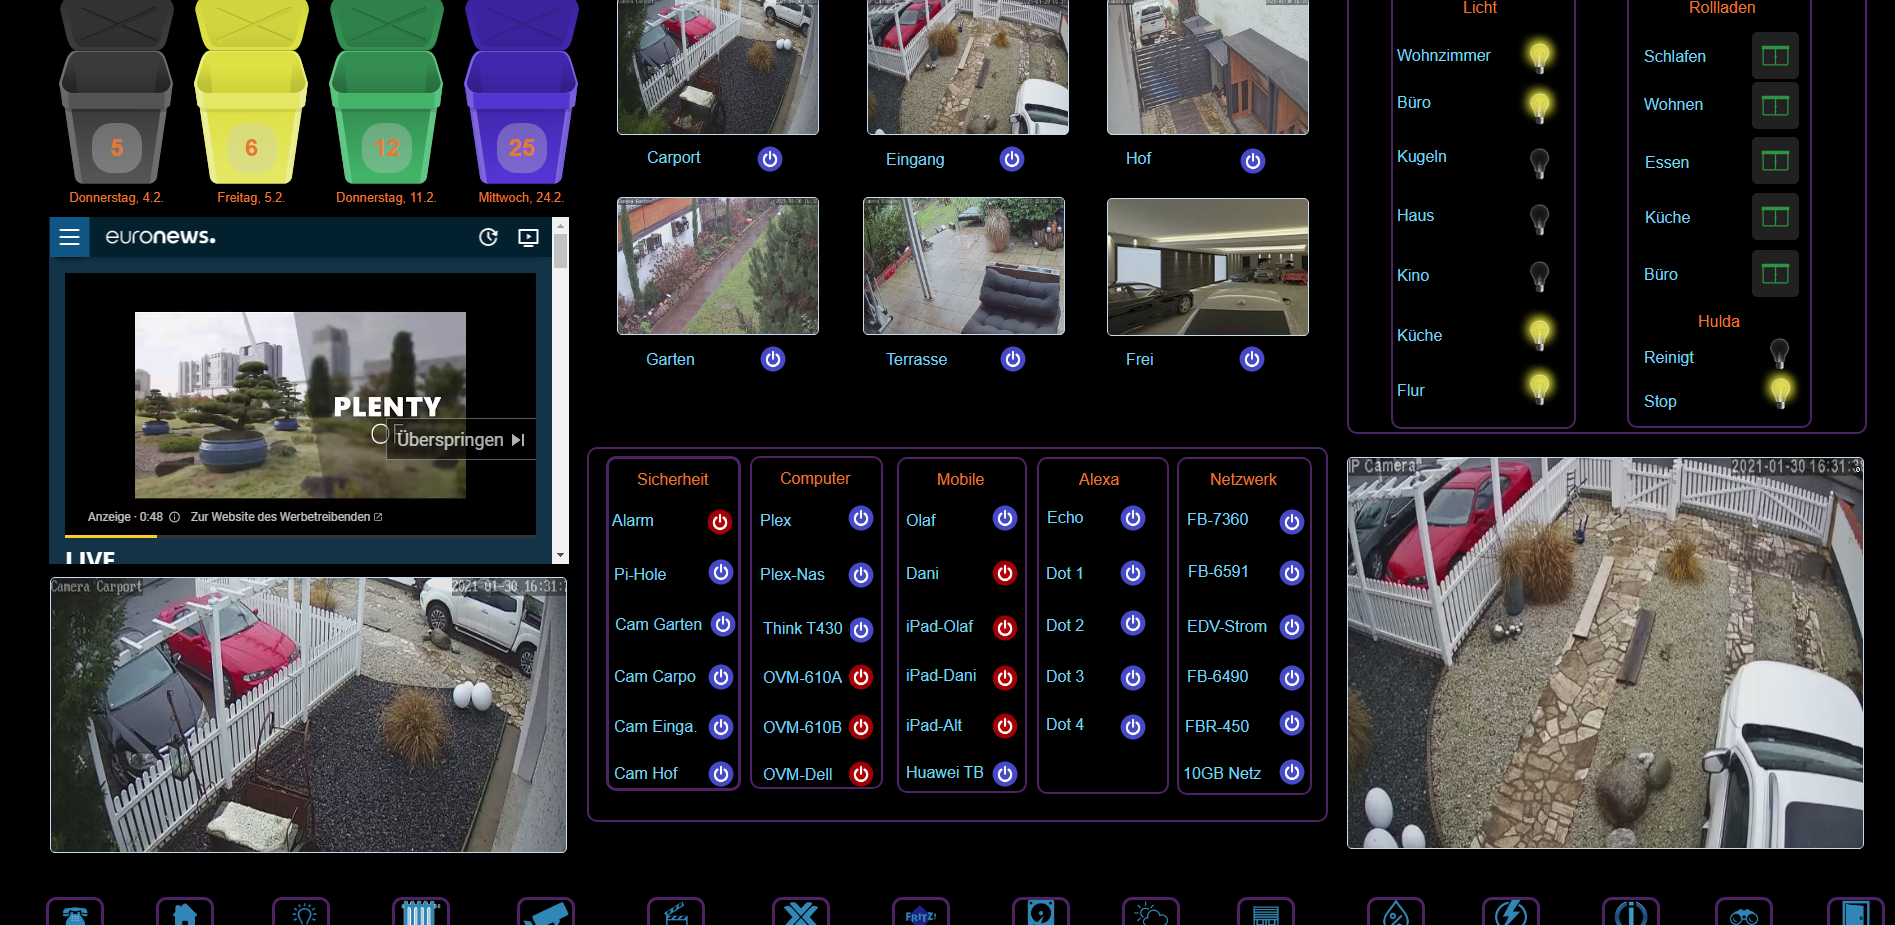
Task: Click the Sicherheit panel heading
Action: 673,480
